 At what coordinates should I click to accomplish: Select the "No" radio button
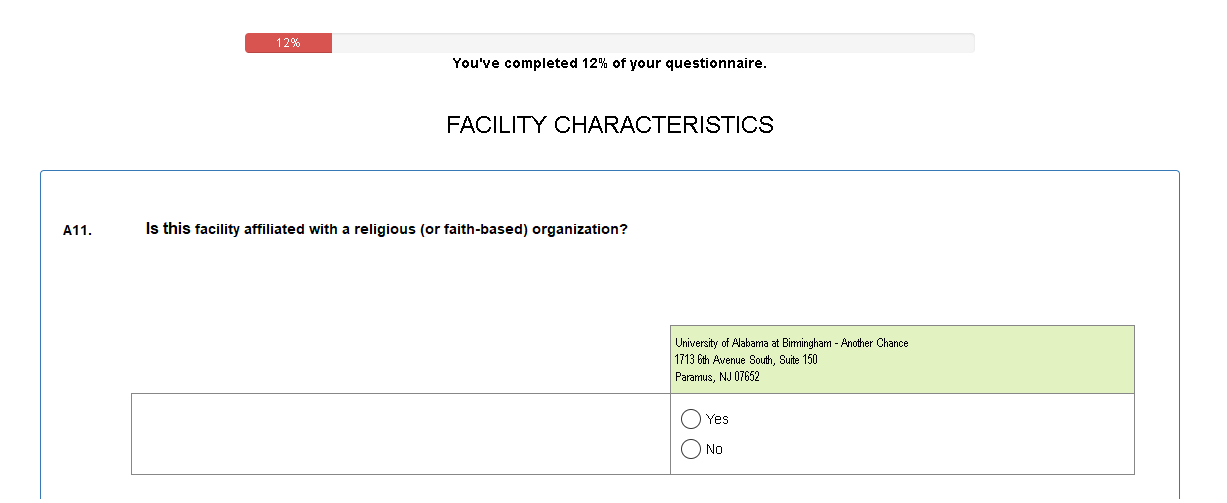(690, 449)
